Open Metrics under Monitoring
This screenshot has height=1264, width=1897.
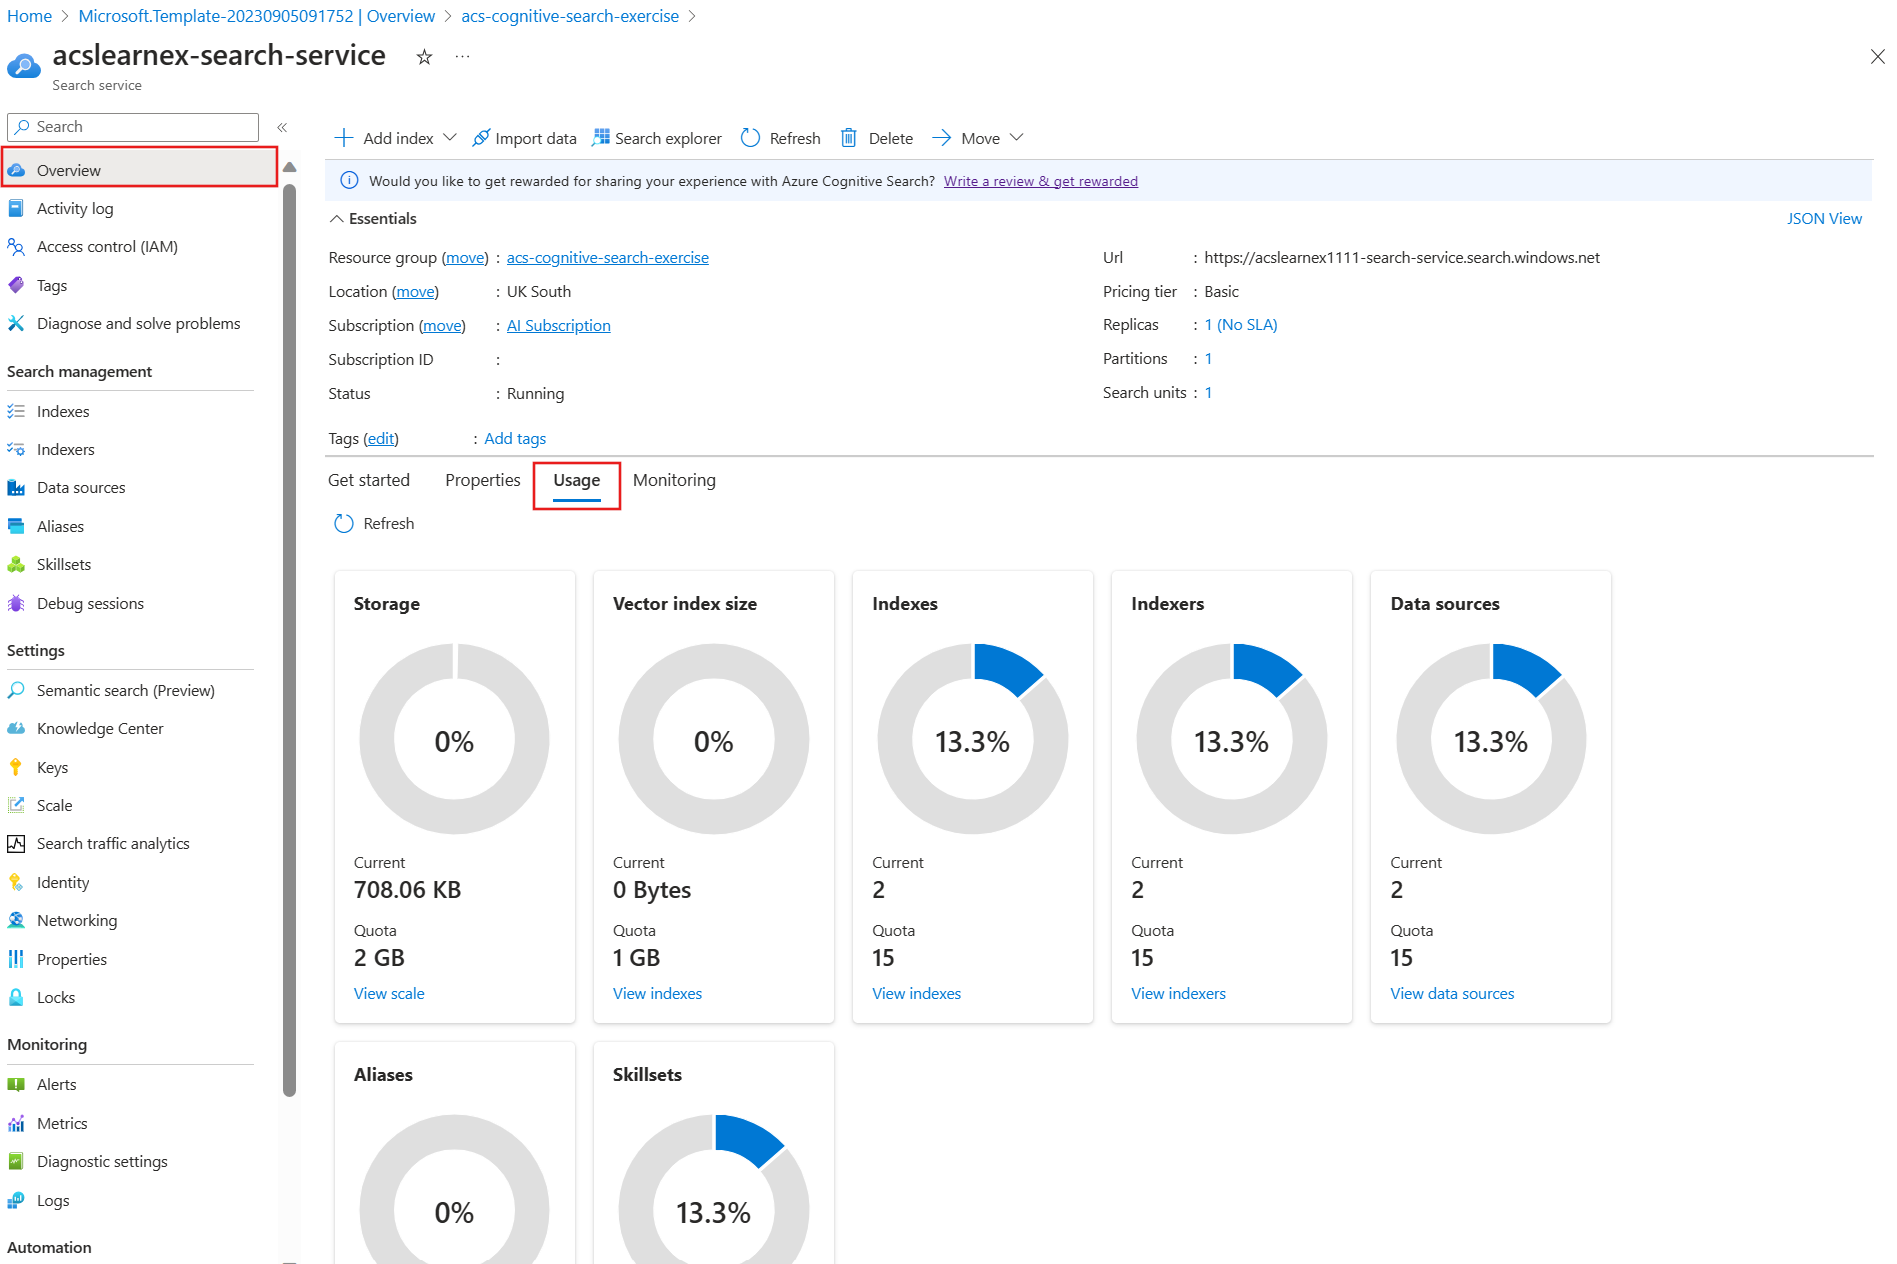click(62, 1123)
